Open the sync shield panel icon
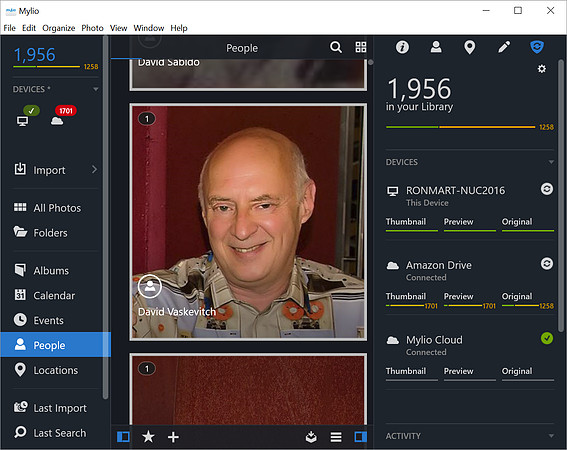The image size is (567, 450). (x=537, y=47)
